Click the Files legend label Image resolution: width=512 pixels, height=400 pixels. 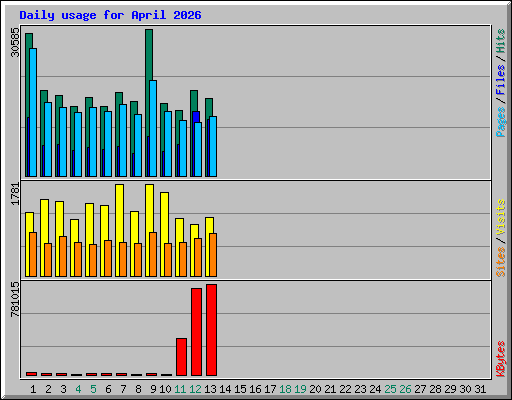(x=501, y=80)
